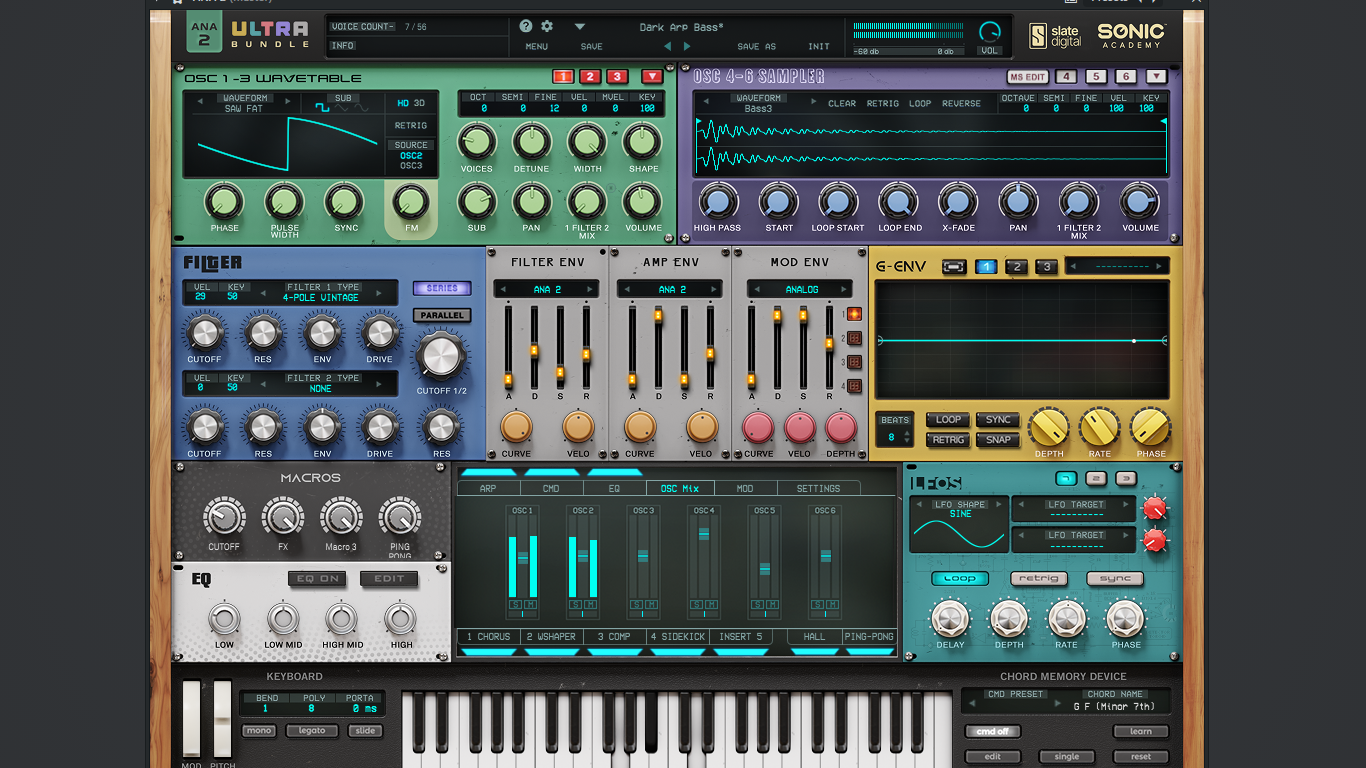Toggle the EQ ON switch
Viewport: 1366px width, 768px height.
[x=317, y=579]
